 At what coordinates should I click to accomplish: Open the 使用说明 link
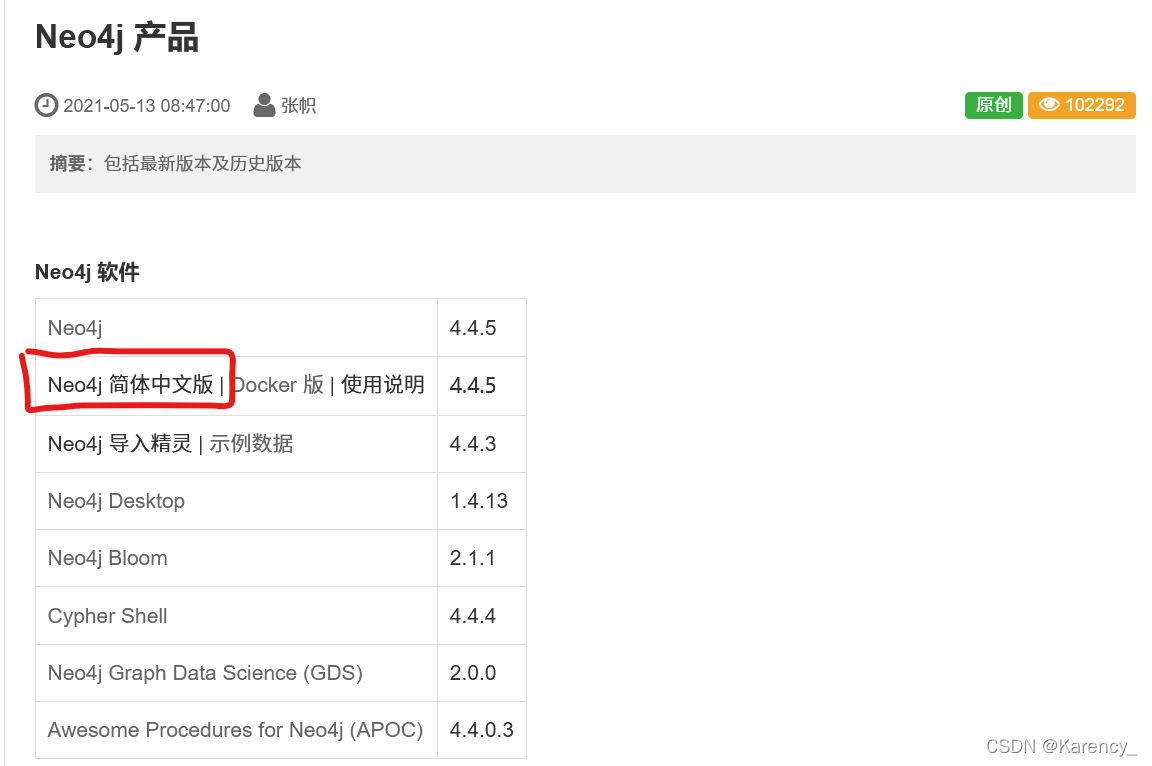point(383,384)
